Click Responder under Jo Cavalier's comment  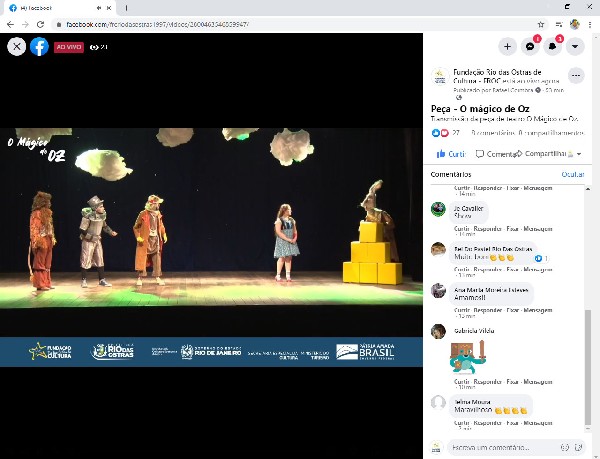[x=488, y=229]
